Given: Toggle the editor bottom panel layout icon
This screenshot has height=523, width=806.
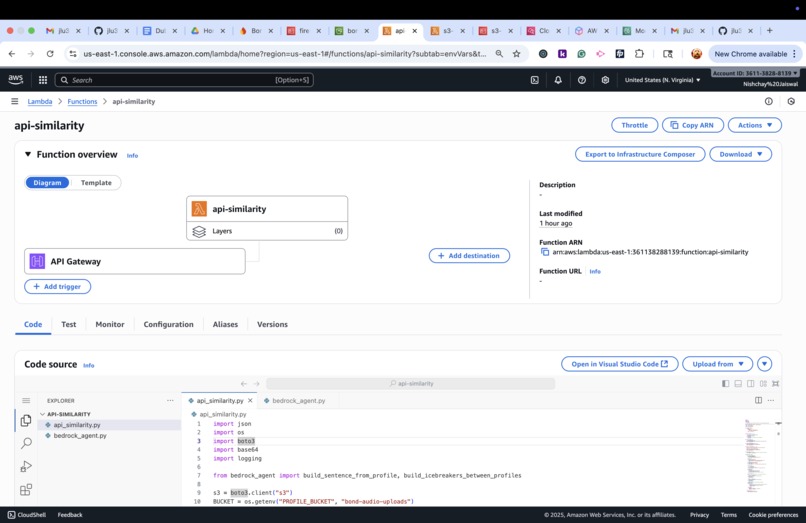Looking at the screenshot, I should click(738, 384).
